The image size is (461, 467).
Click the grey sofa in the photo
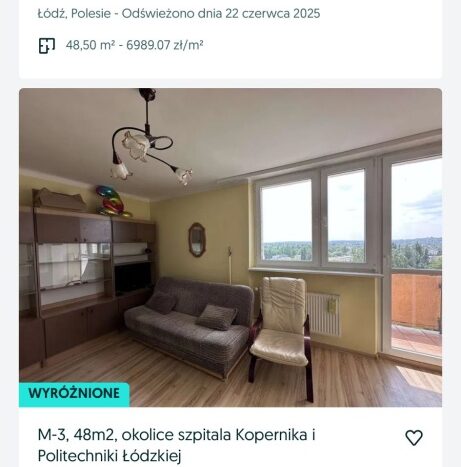(189, 325)
